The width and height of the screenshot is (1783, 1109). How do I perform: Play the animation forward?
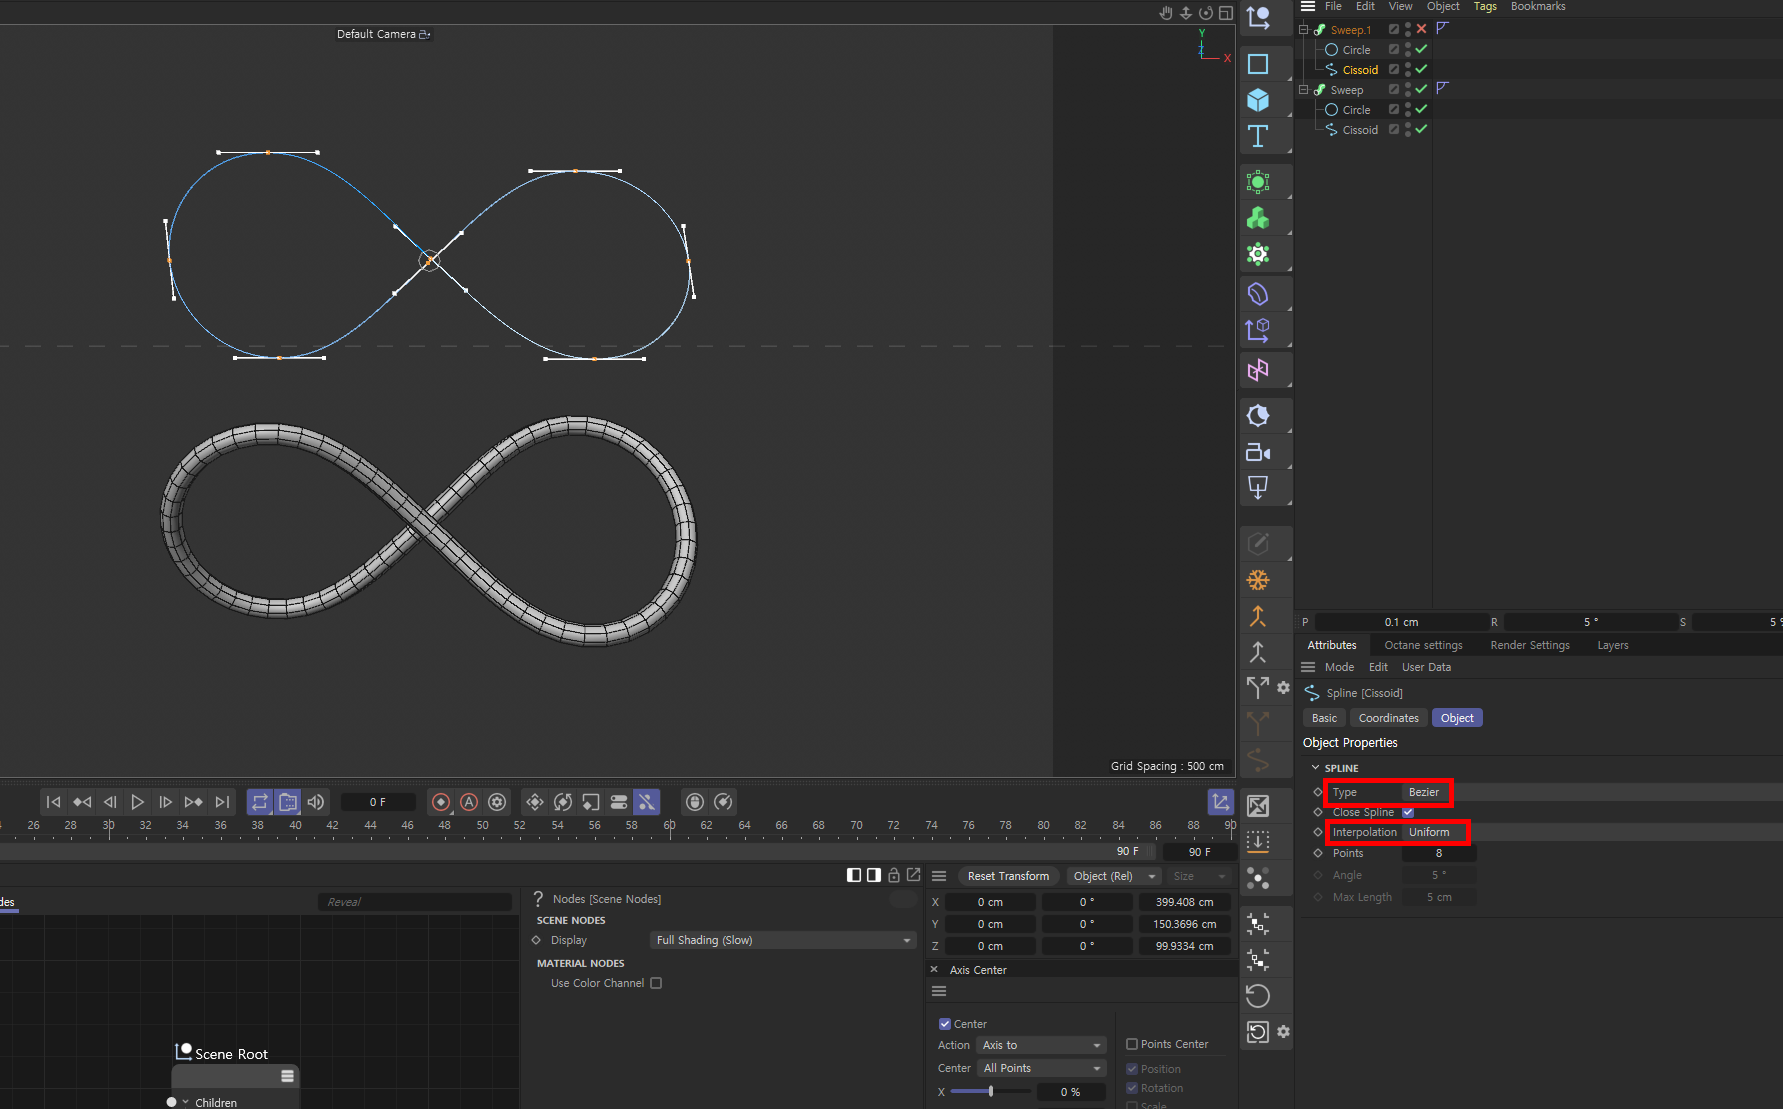coord(138,802)
